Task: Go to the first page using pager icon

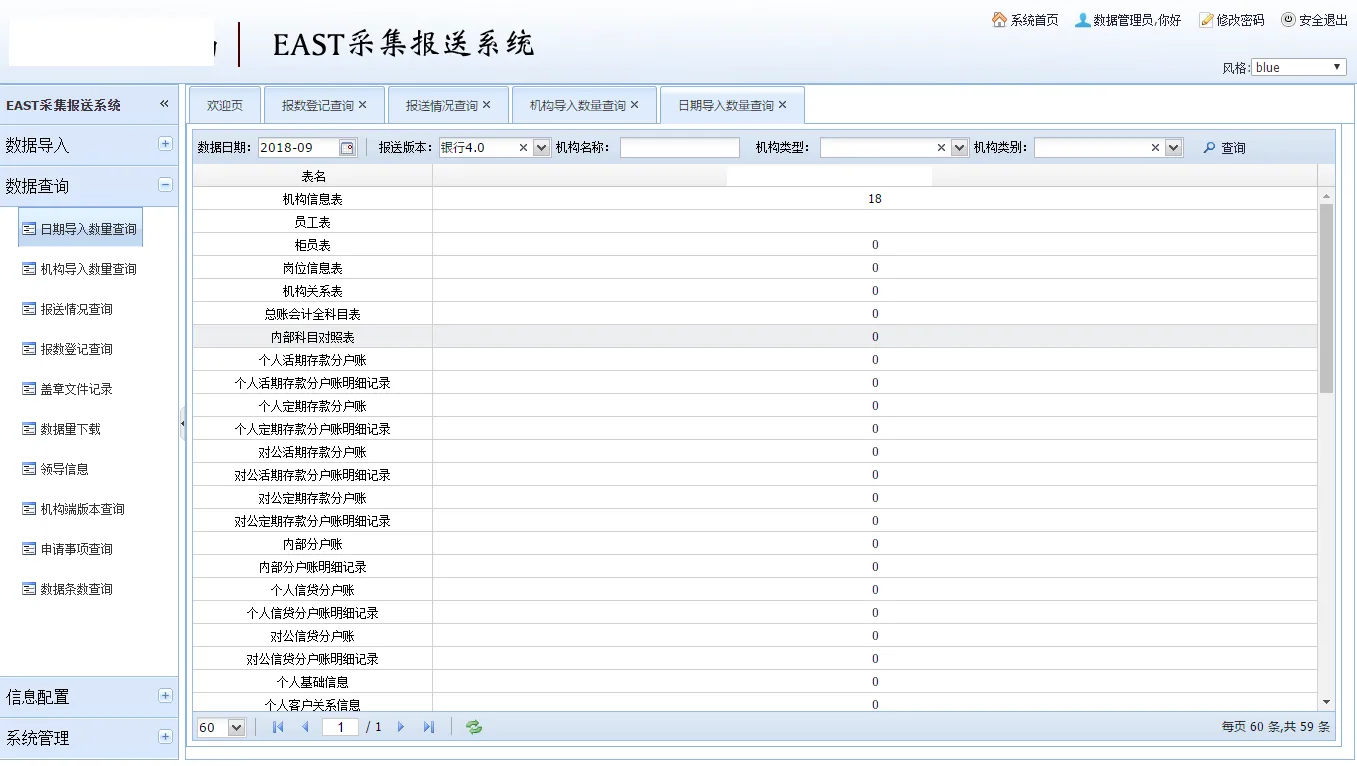Action: pos(278,727)
